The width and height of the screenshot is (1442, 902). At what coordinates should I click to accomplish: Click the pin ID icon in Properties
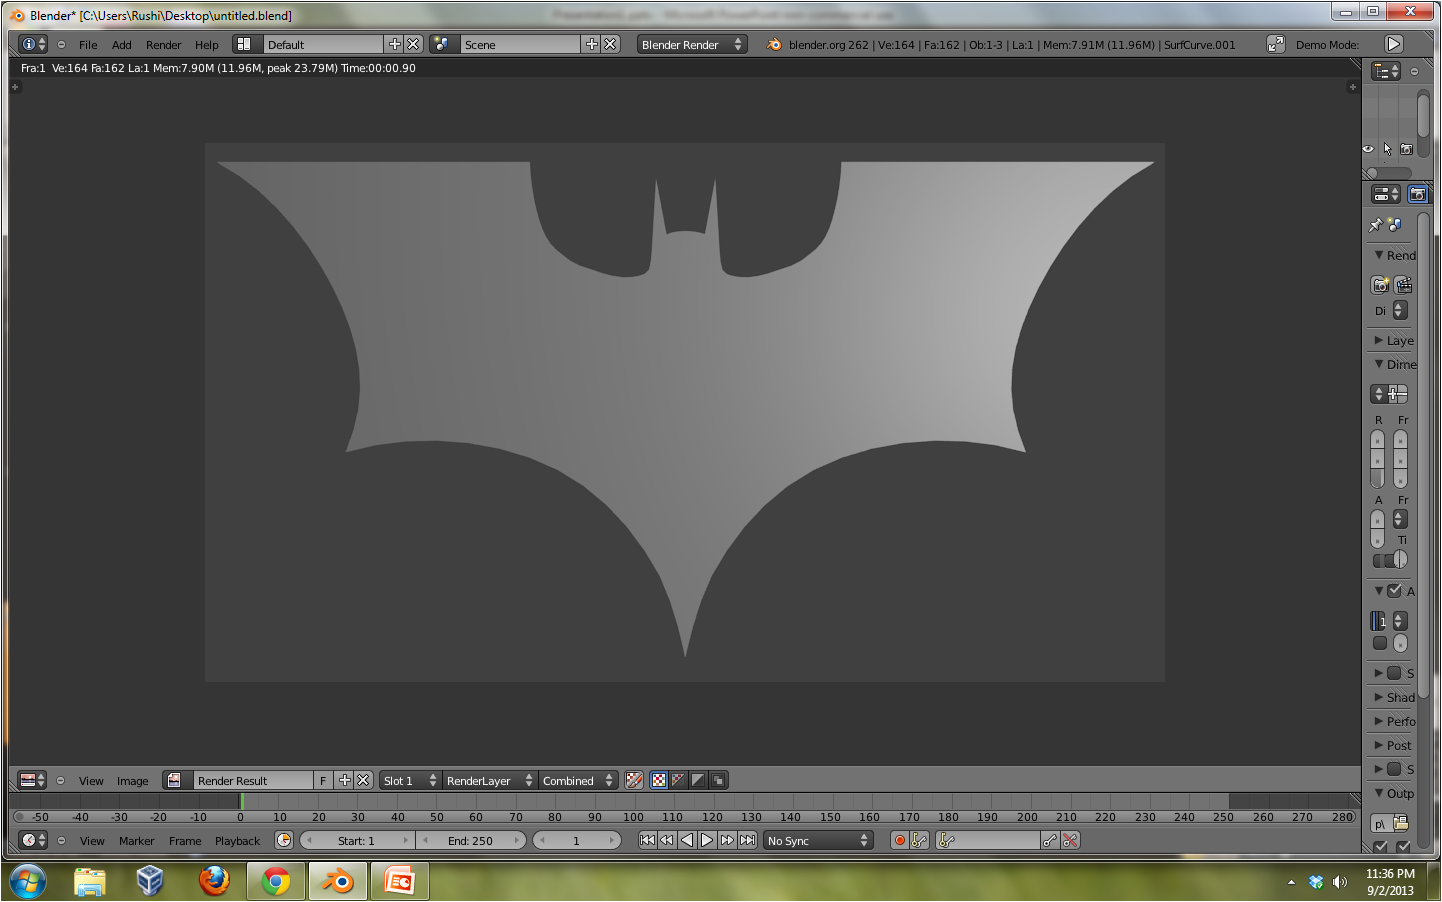[x=1376, y=225]
